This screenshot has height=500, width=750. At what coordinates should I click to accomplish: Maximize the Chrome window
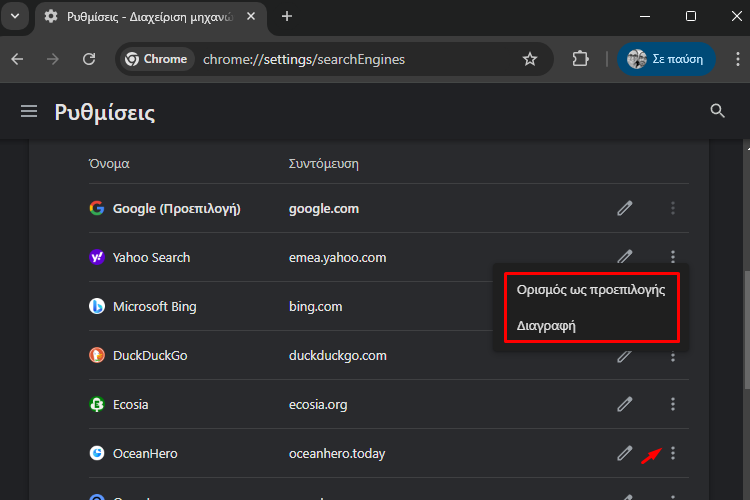coord(690,16)
